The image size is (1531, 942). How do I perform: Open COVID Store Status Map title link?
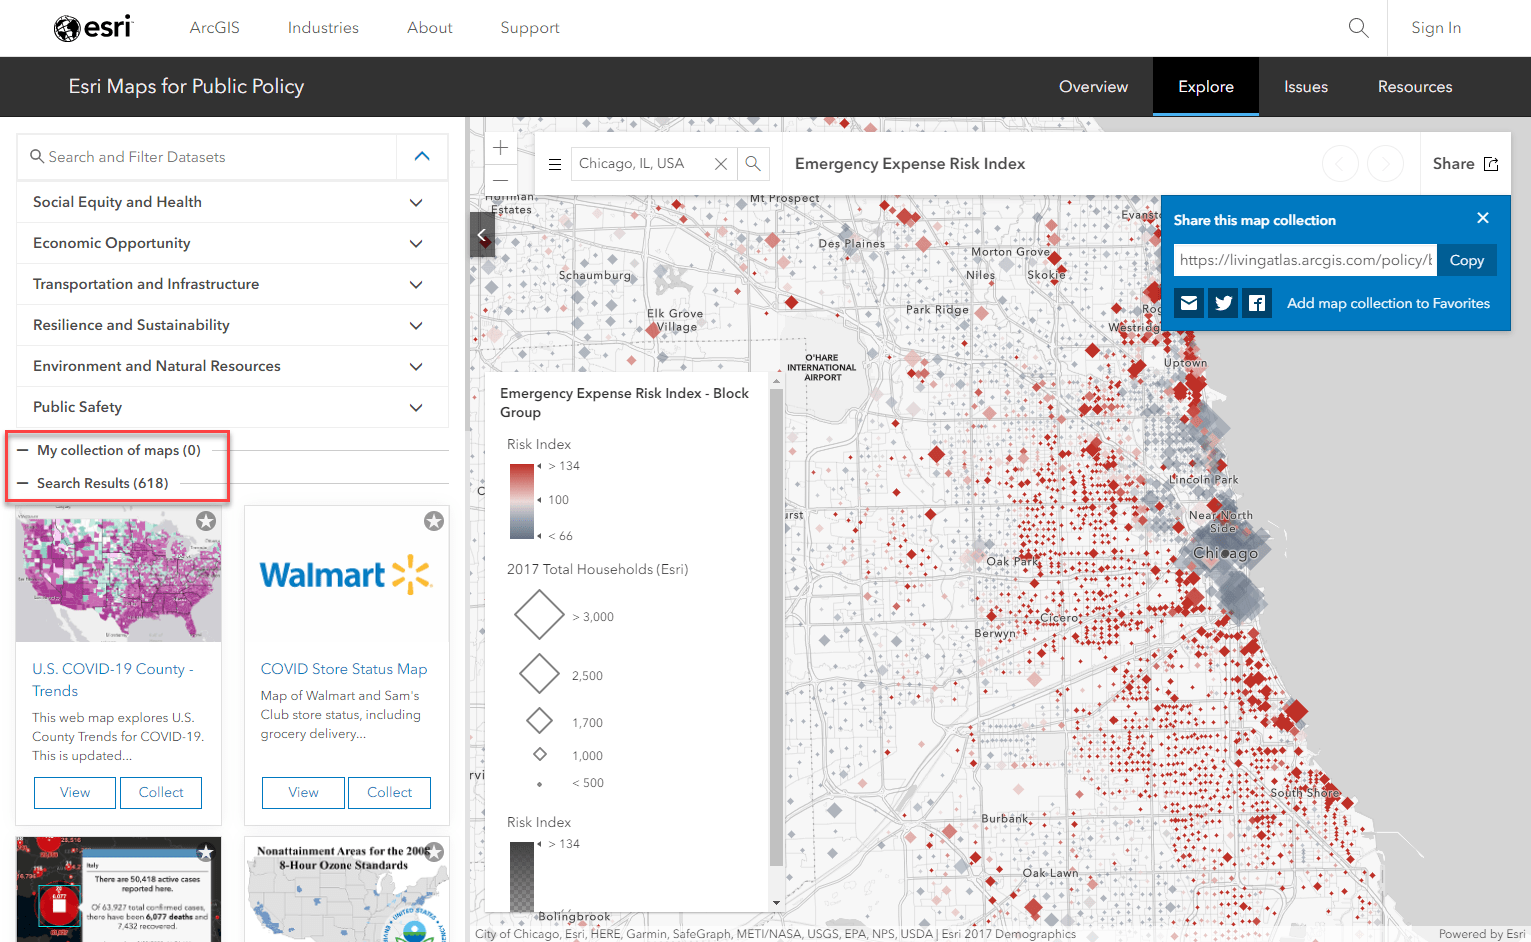(344, 669)
